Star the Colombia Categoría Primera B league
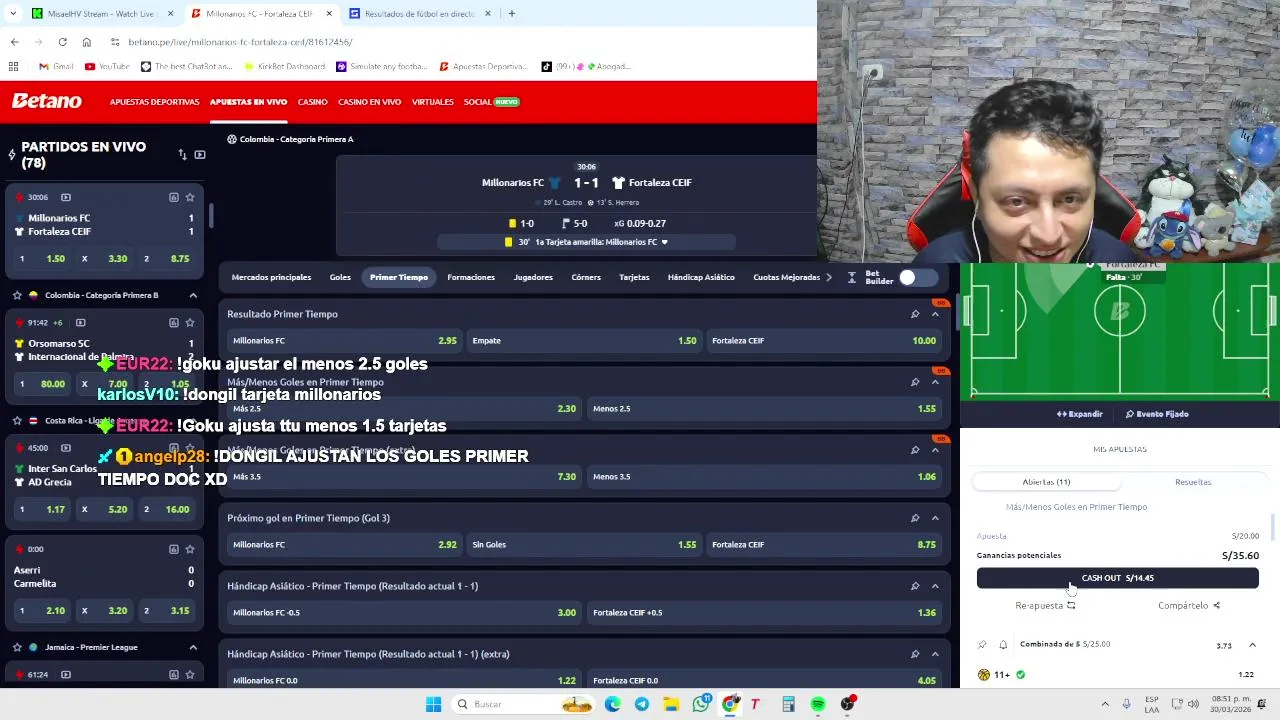This screenshot has height=720, width=1280. 17,295
